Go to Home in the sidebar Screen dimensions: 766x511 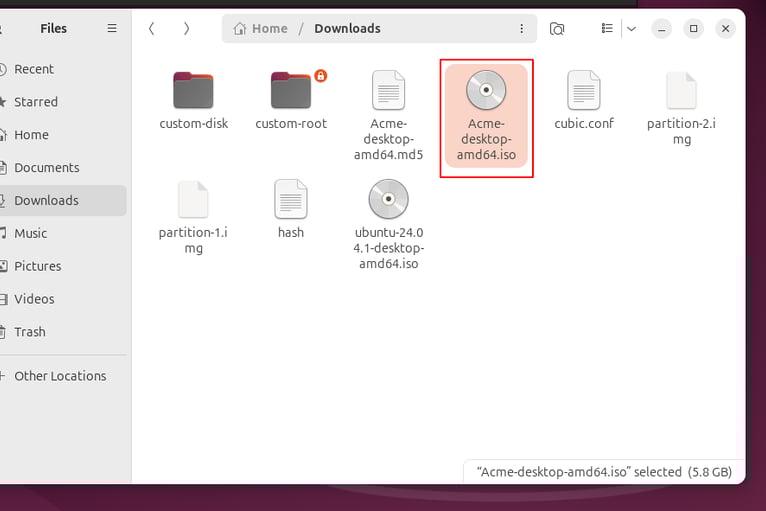click(61, 135)
